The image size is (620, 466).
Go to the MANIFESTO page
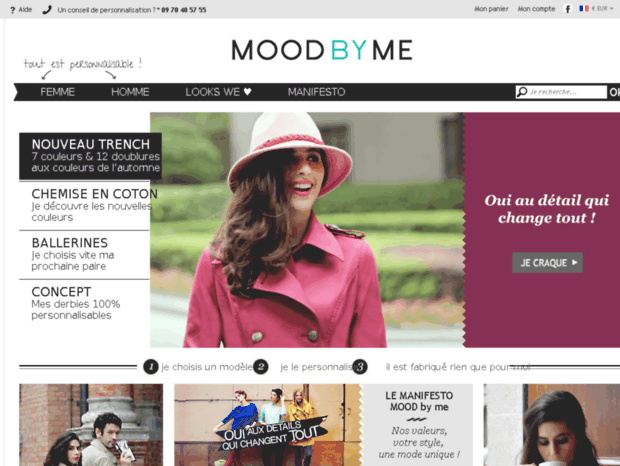click(x=316, y=92)
